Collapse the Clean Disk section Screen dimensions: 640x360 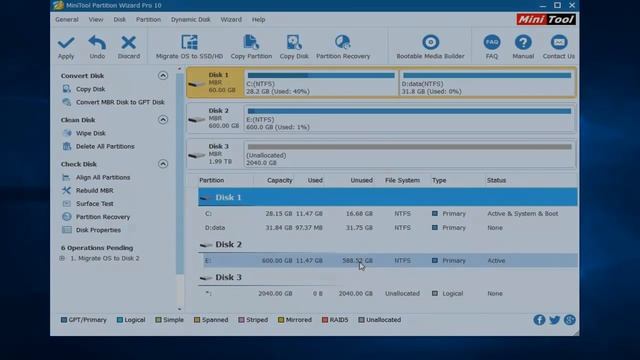[x=163, y=120]
